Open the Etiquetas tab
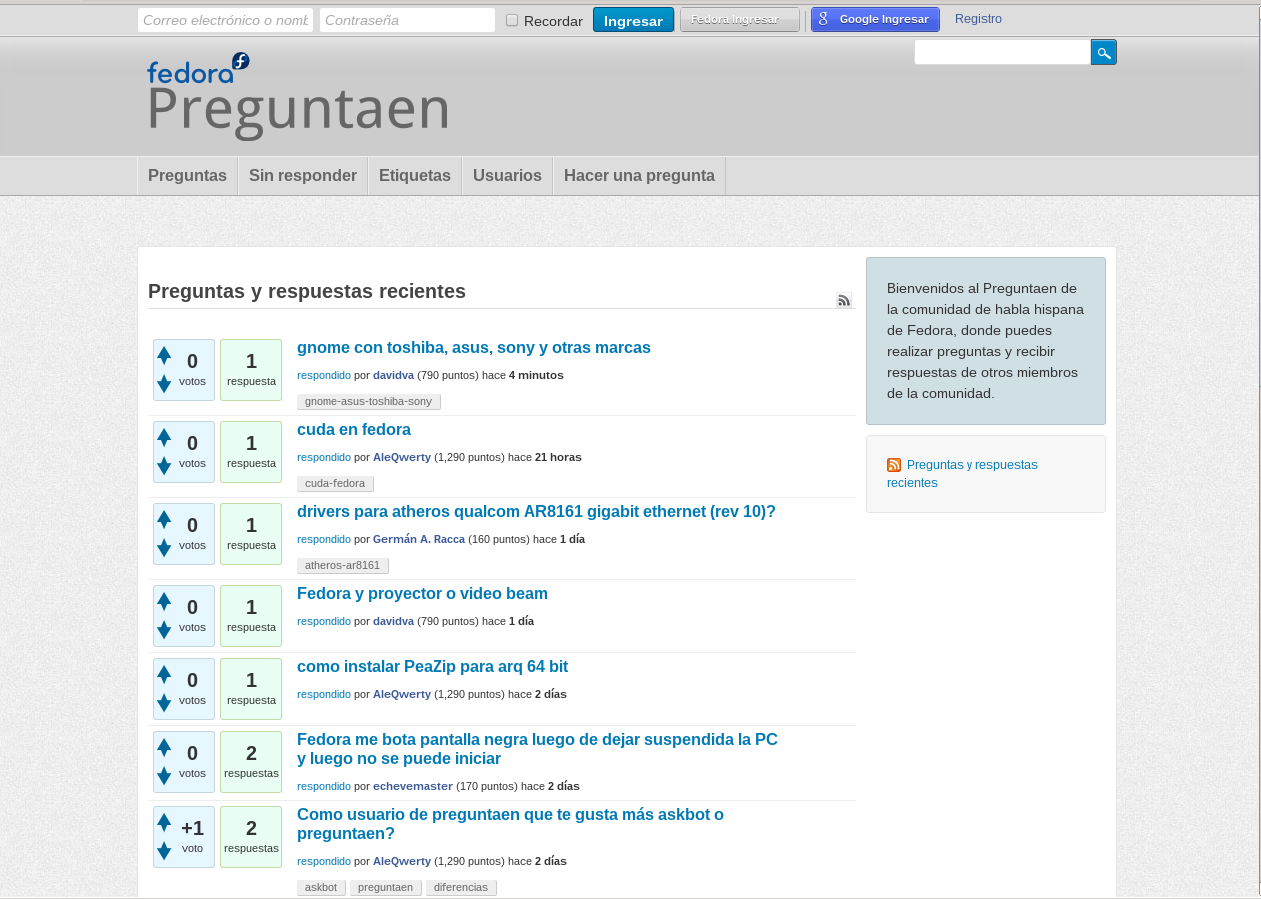 (415, 176)
